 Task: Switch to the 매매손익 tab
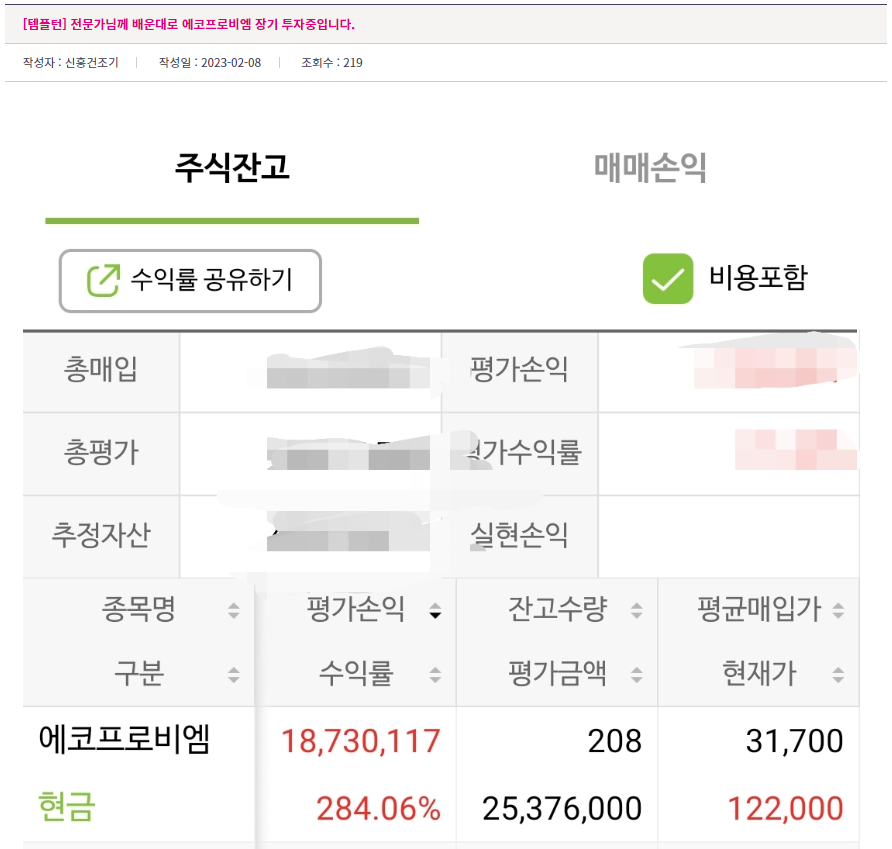point(650,168)
